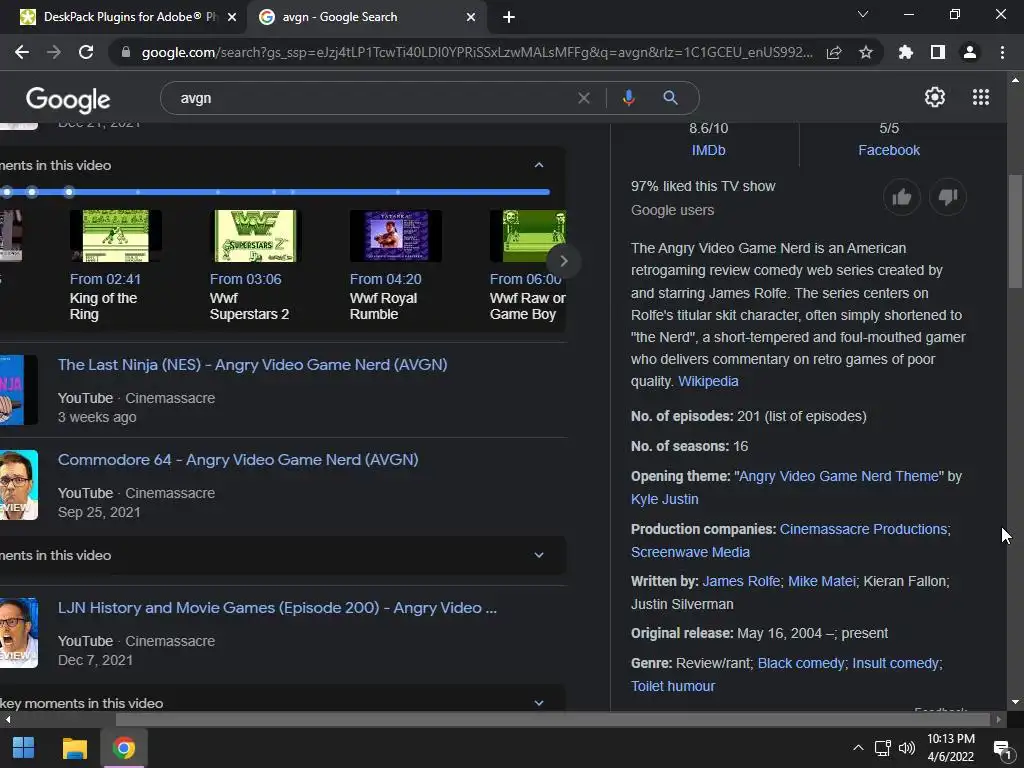Close the DeskPack Plugins tab
This screenshot has height=768, width=1024.
click(232, 17)
